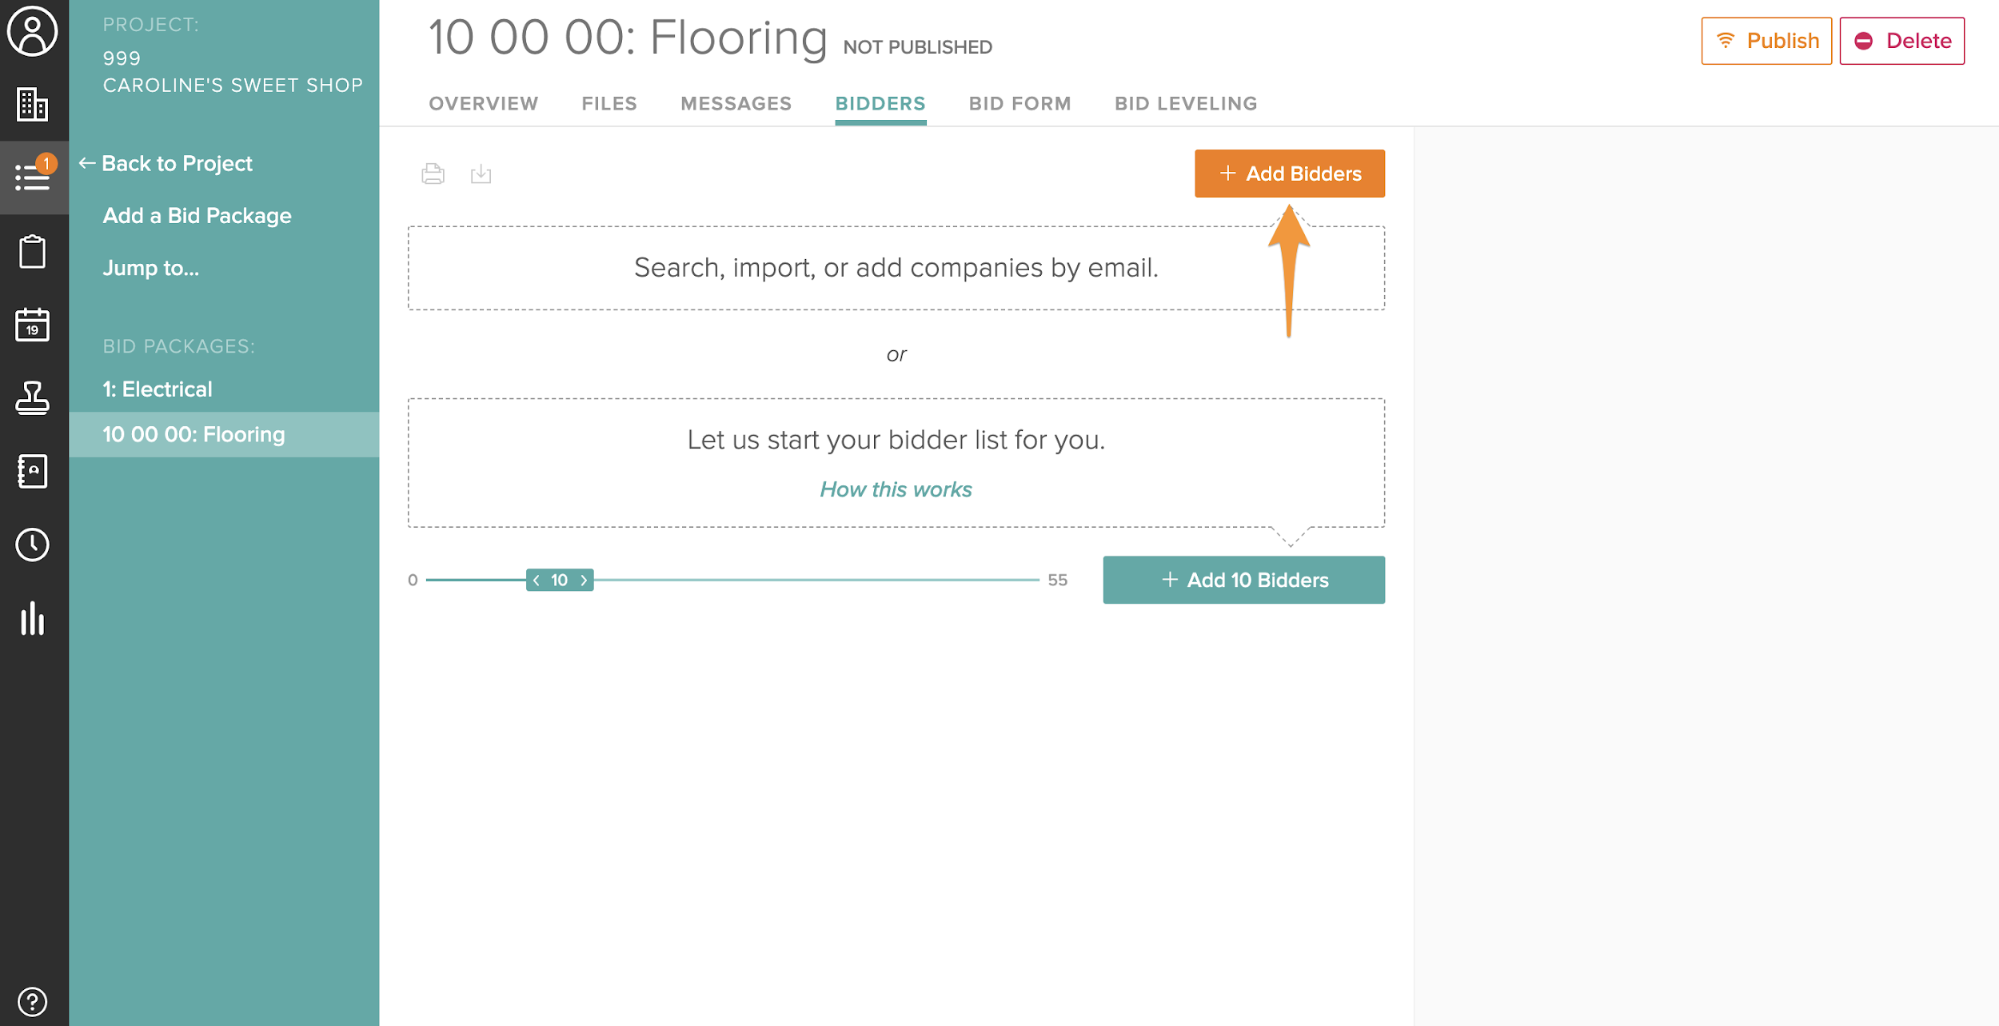The width and height of the screenshot is (1999, 1026).
Task: Decrease bidder count with left chevron
Action: pyautogui.click(x=537, y=580)
